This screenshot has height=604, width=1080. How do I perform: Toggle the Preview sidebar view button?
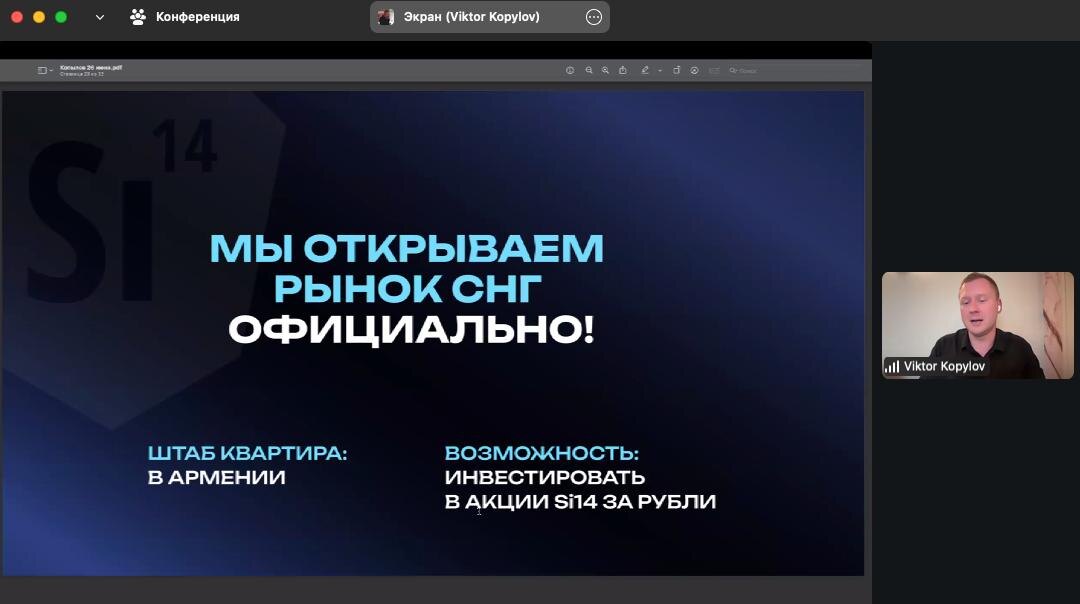(42, 70)
